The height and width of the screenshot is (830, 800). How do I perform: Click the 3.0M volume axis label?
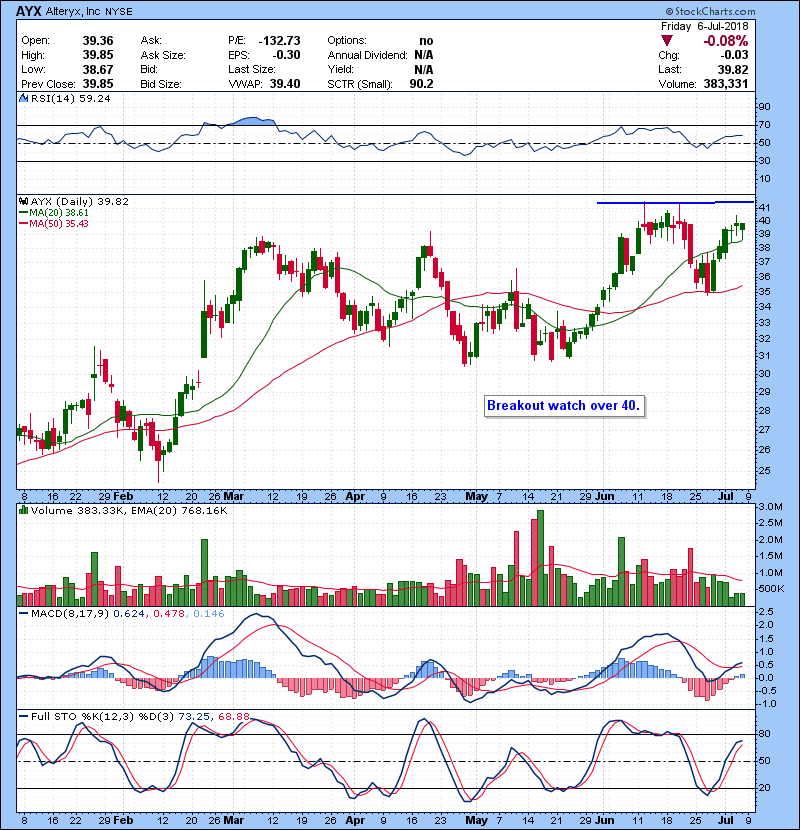point(770,507)
